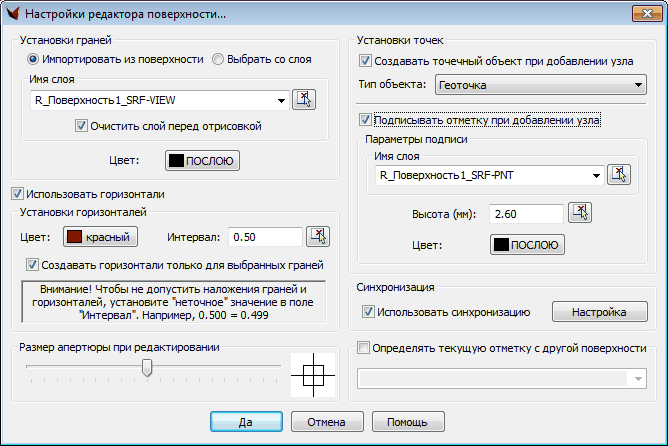Click pick icon beside Интервал field
Screen dimensions: 668x446
(318, 237)
